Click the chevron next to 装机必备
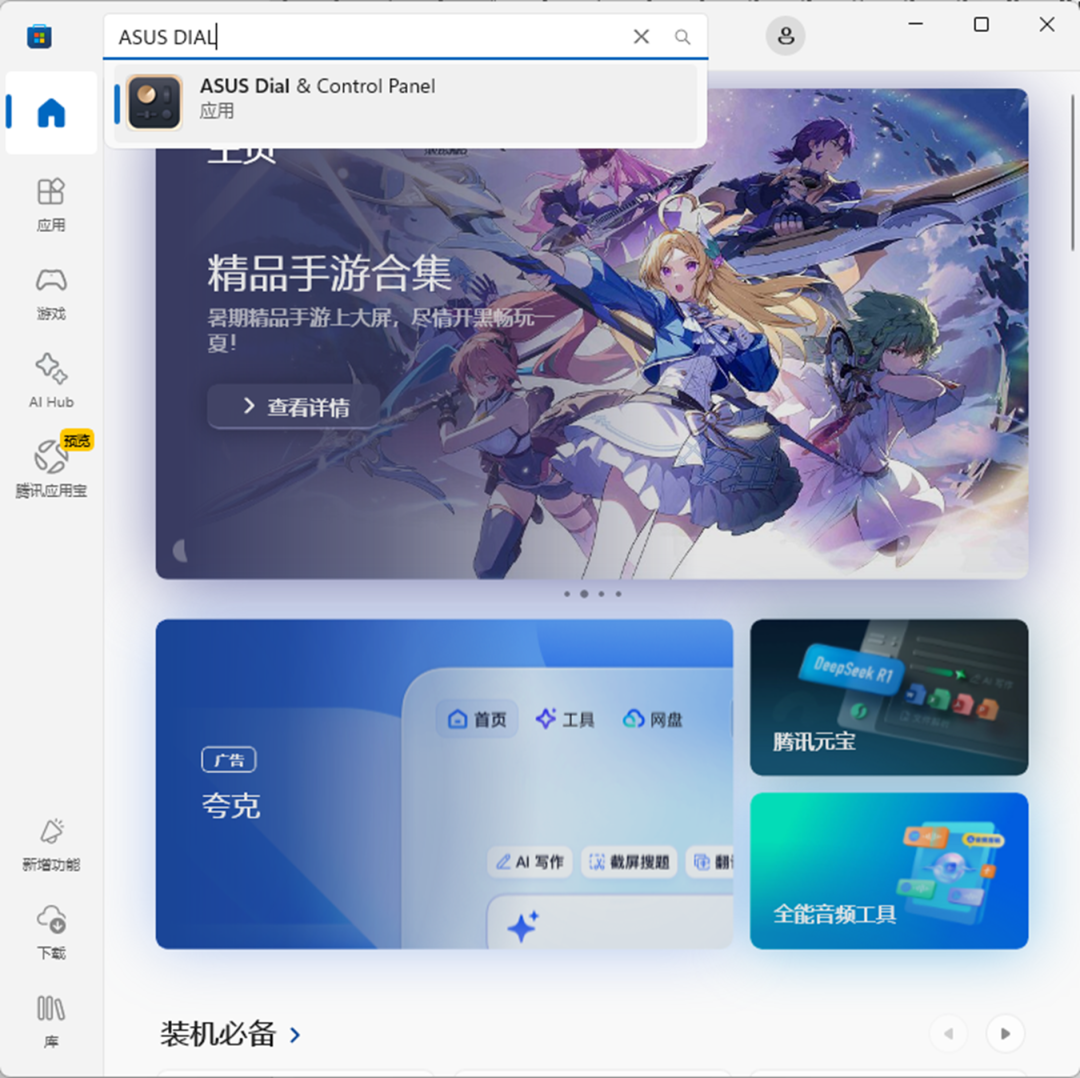 (x=295, y=1035)
